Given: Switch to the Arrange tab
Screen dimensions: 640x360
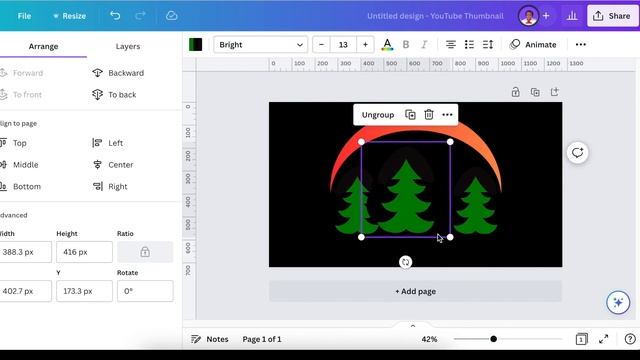Looking at the screenshot, I should [x=43, y=47].
